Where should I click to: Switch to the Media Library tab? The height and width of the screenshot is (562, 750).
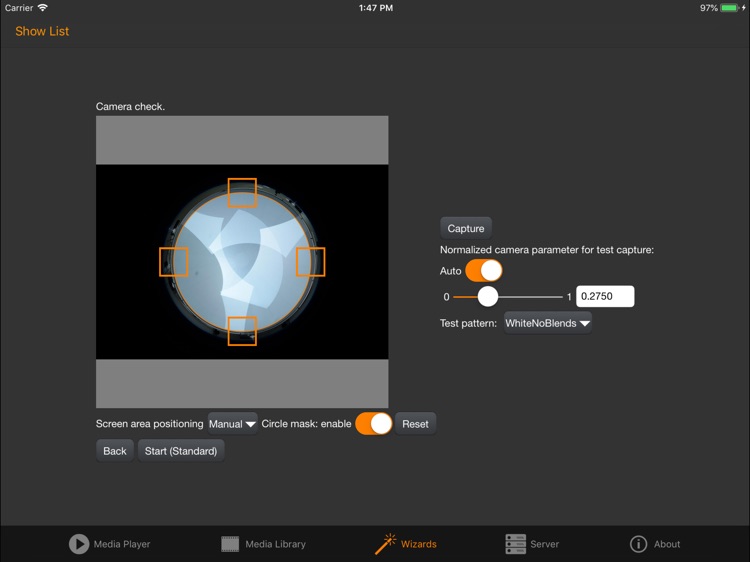[263, 544]
